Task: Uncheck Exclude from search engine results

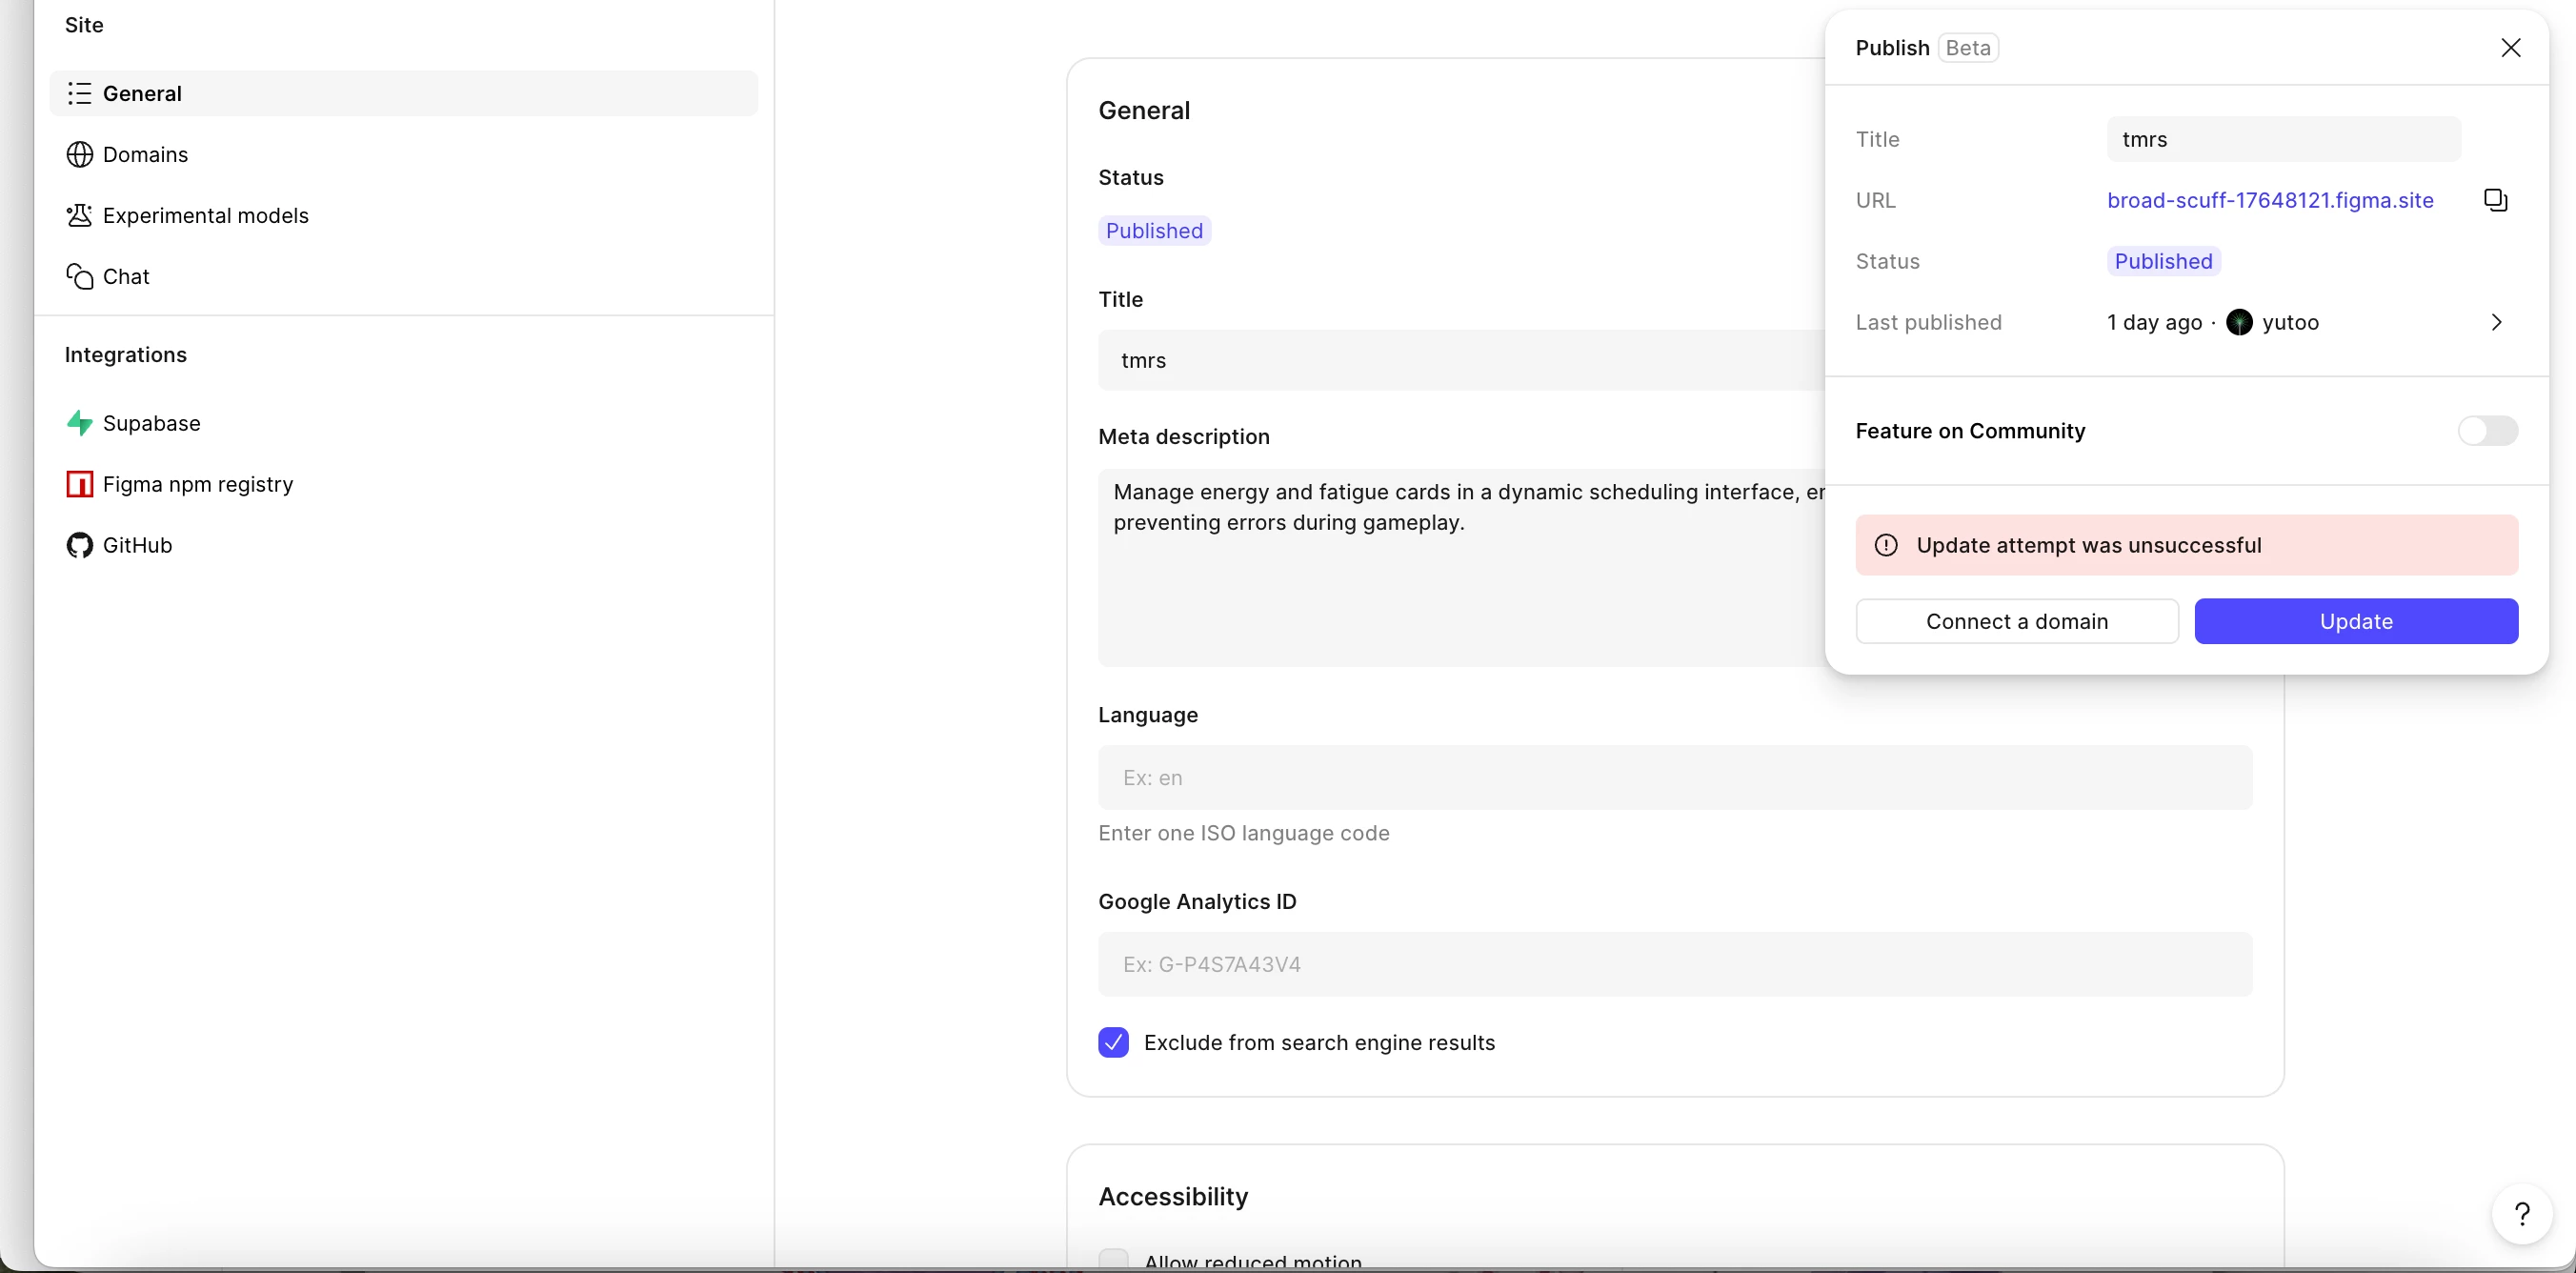Action: (x=1113, y=1042)
